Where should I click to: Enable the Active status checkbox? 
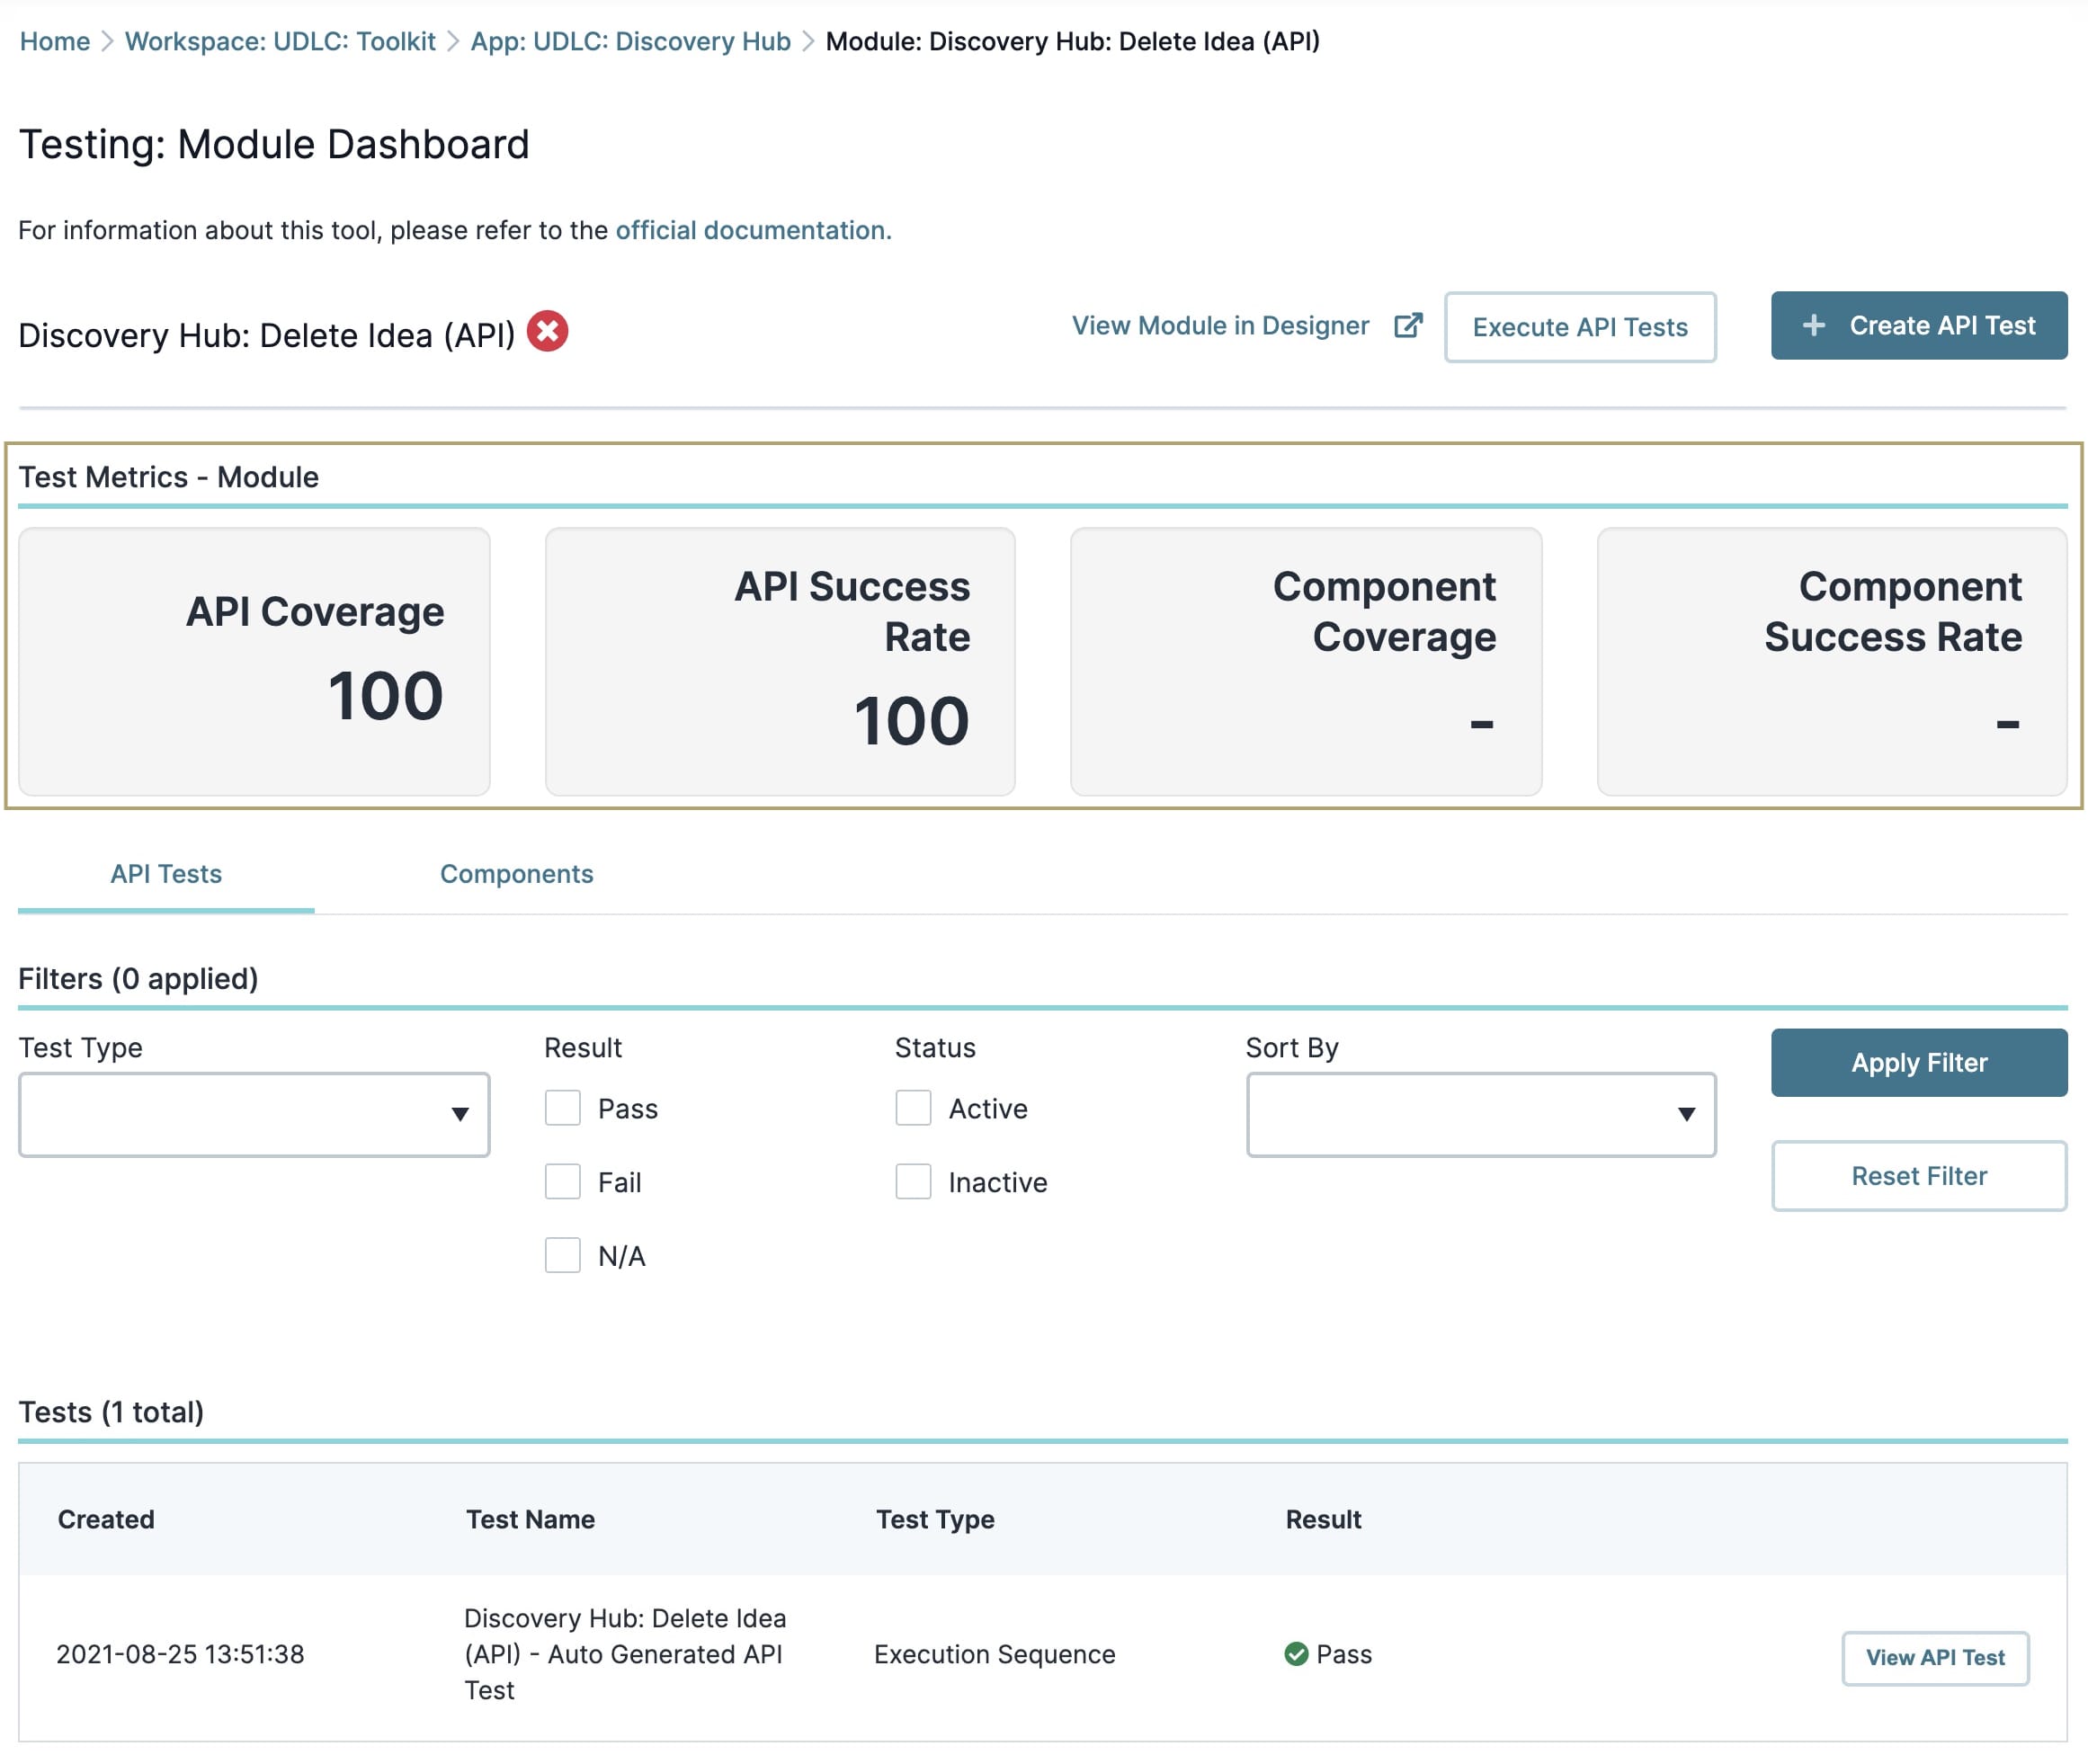coord(913,1108)
